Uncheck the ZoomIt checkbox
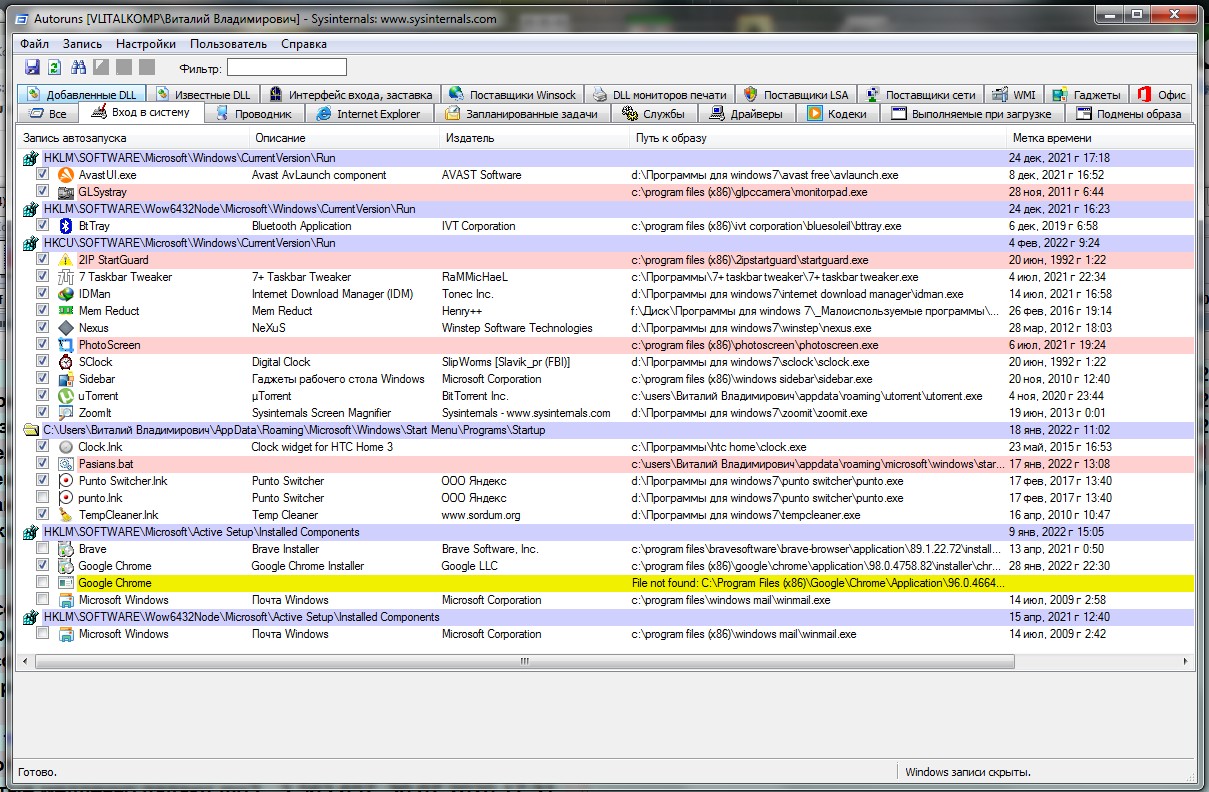This screenshot has height=792, width=1209. (x=43, y=413)
